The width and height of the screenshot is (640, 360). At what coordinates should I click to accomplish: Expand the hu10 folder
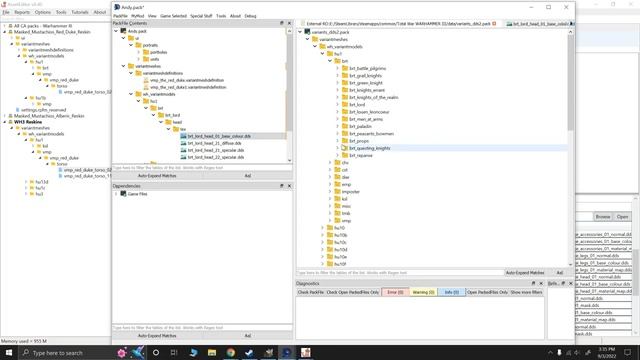322,228
